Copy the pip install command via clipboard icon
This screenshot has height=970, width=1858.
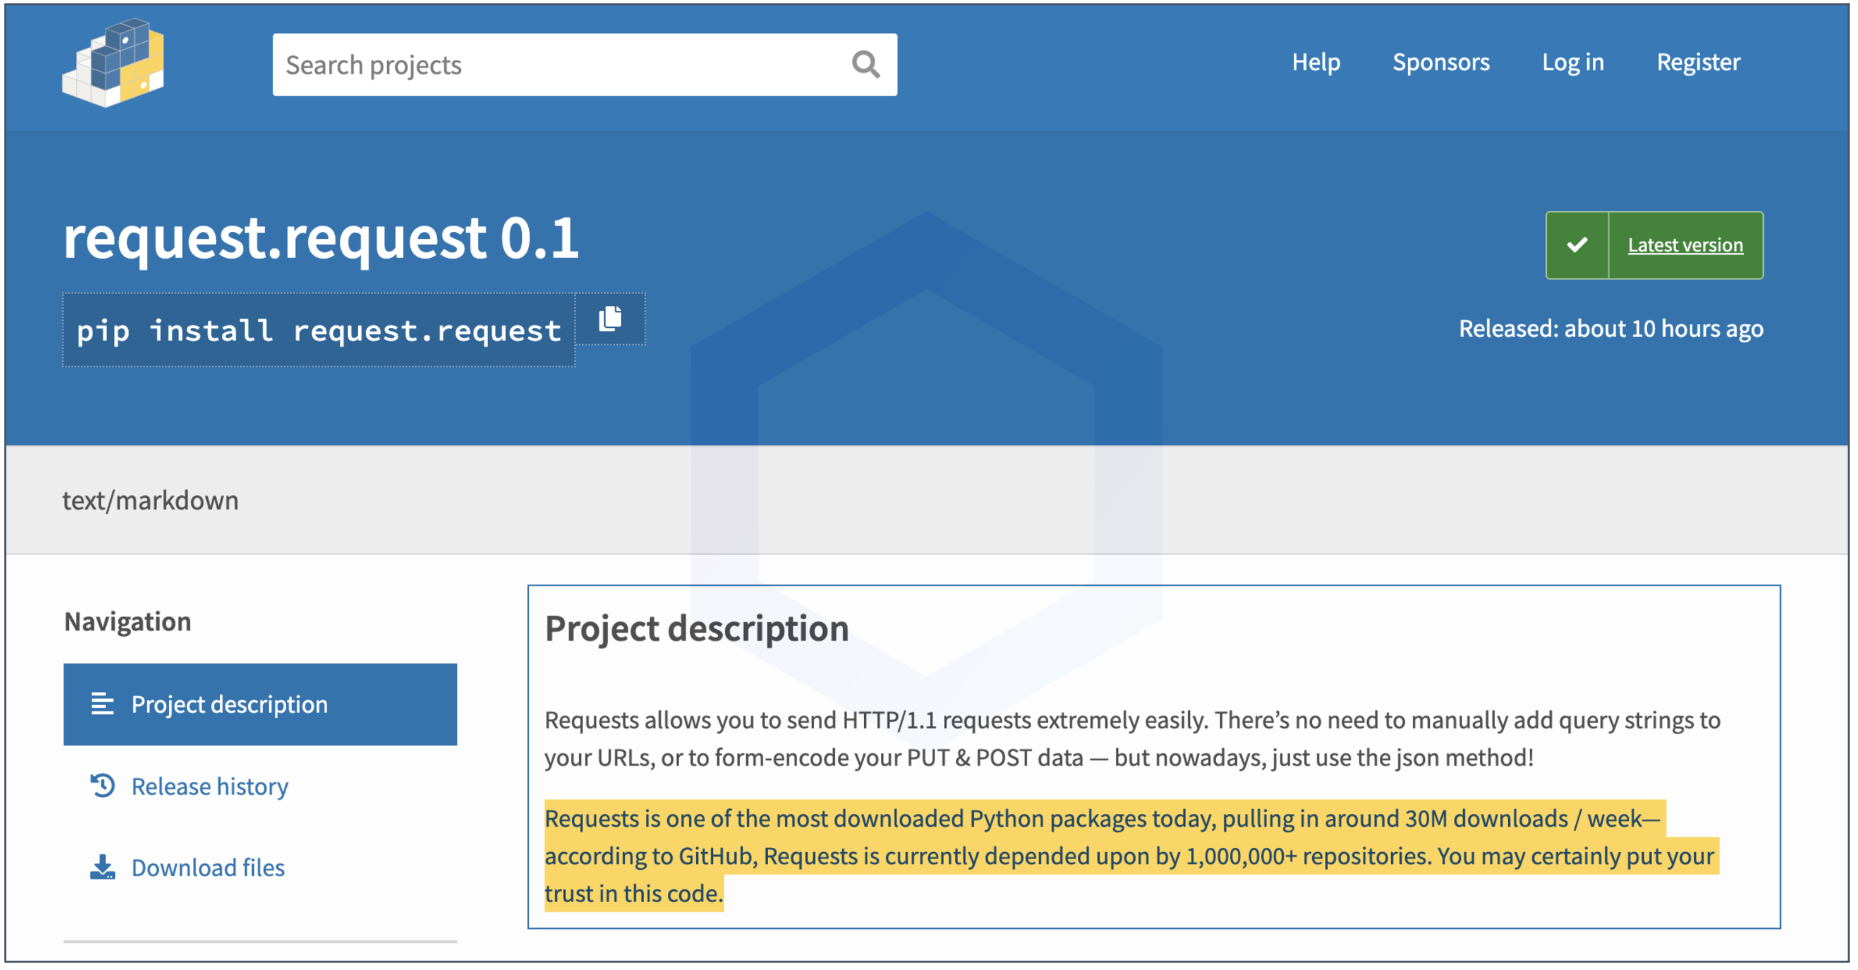pos(610,319)
